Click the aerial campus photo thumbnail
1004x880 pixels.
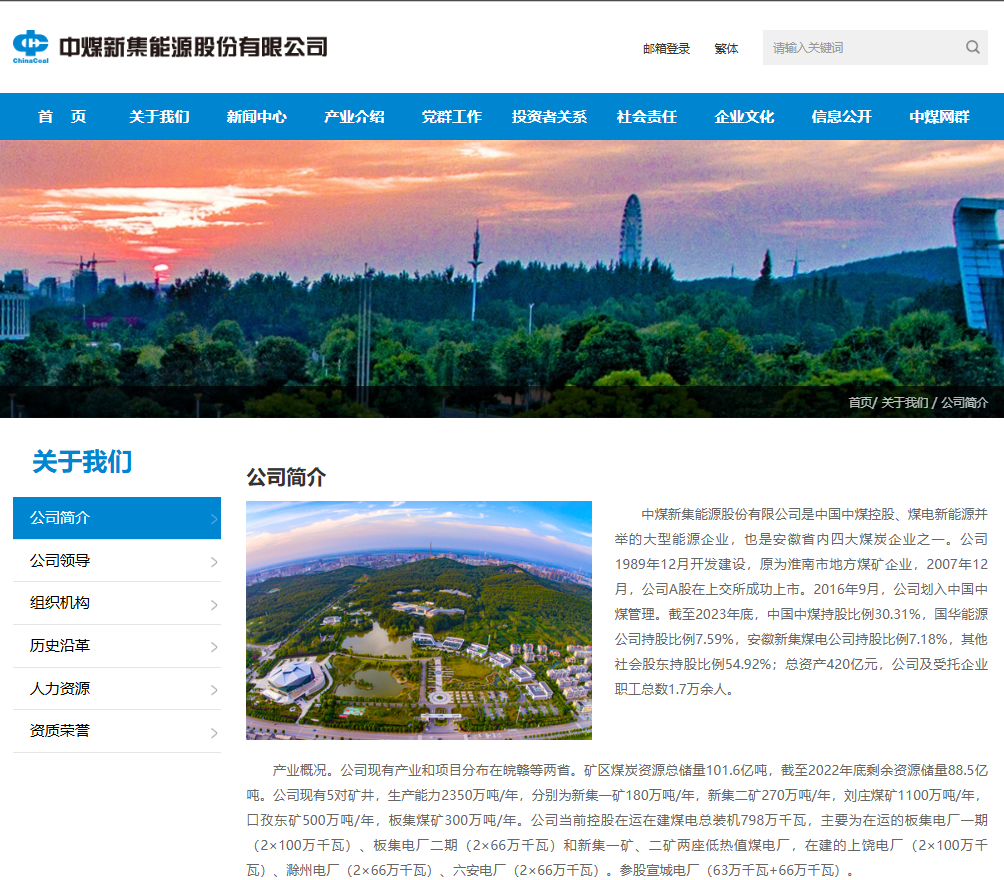point(419,620)
